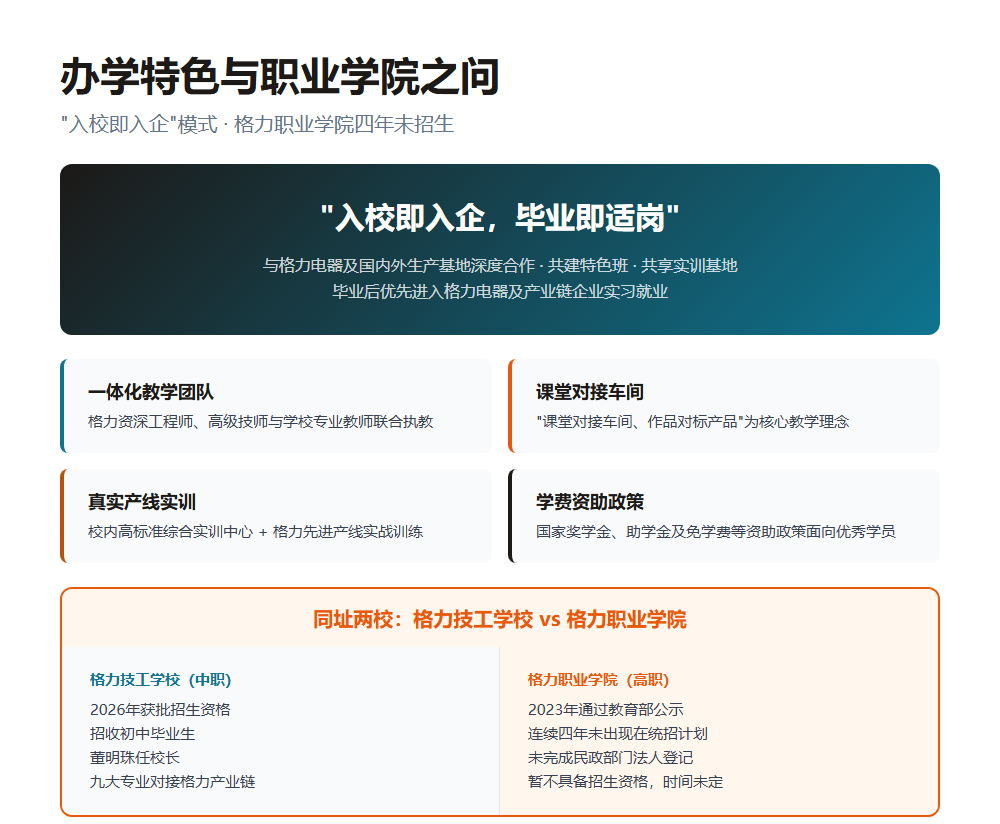Click the line 招收初中毕业生
This screenshot has width=1000, height=824.
pyautogui.click(x=142, y=733)
